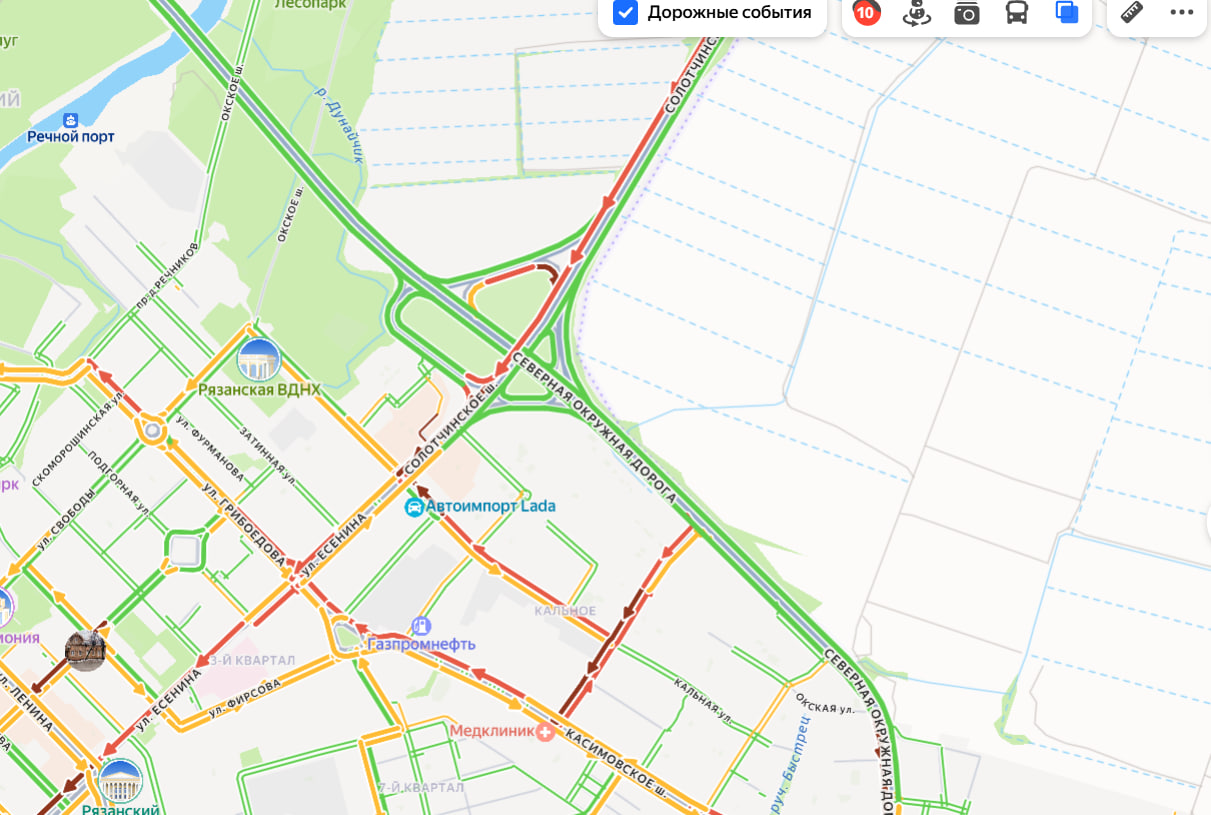Activate street panorama view icon
The height and width of the screenshot is (815, 1211).
917,13
